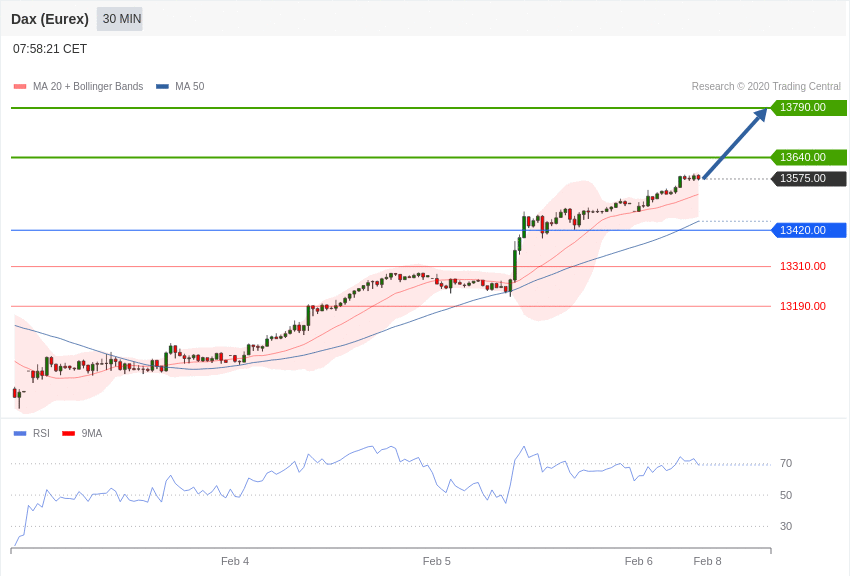The width and height of the screenshot is (850, 576).
Task: Click the 13790.00 green resistance label
Action: tap(808, 107)
